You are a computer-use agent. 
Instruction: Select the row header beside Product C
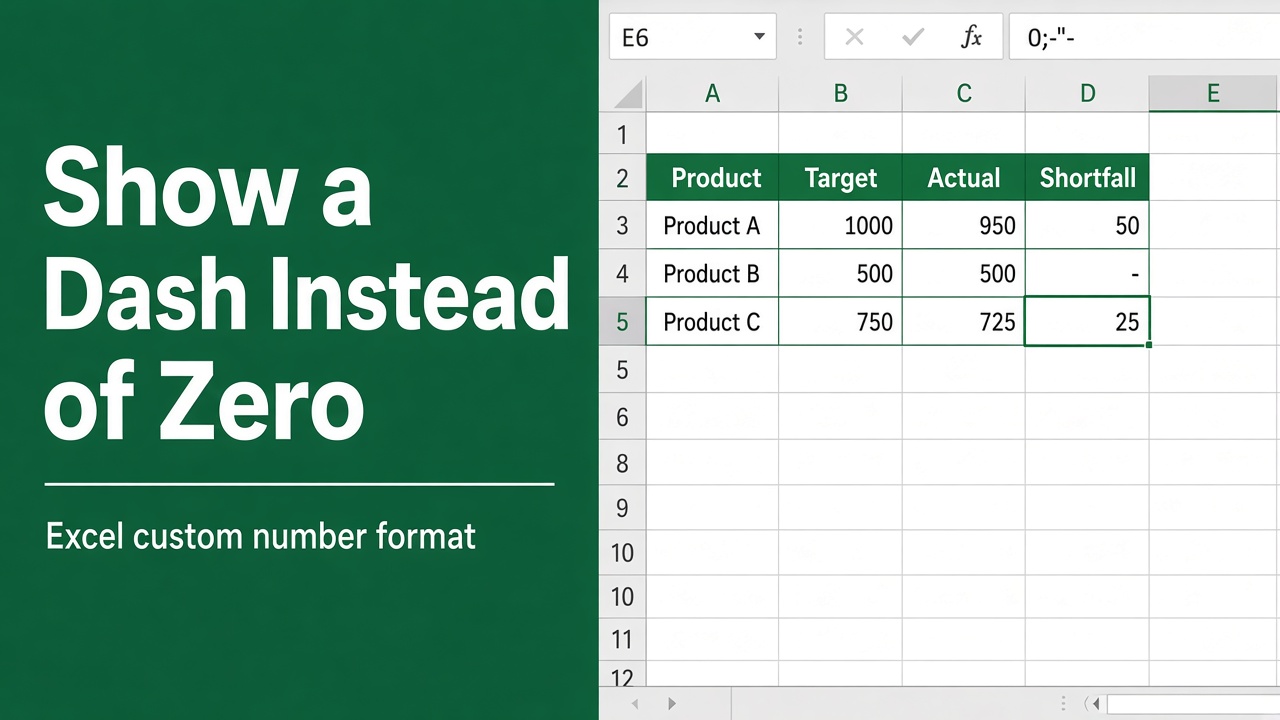click(x=623, y=322)
